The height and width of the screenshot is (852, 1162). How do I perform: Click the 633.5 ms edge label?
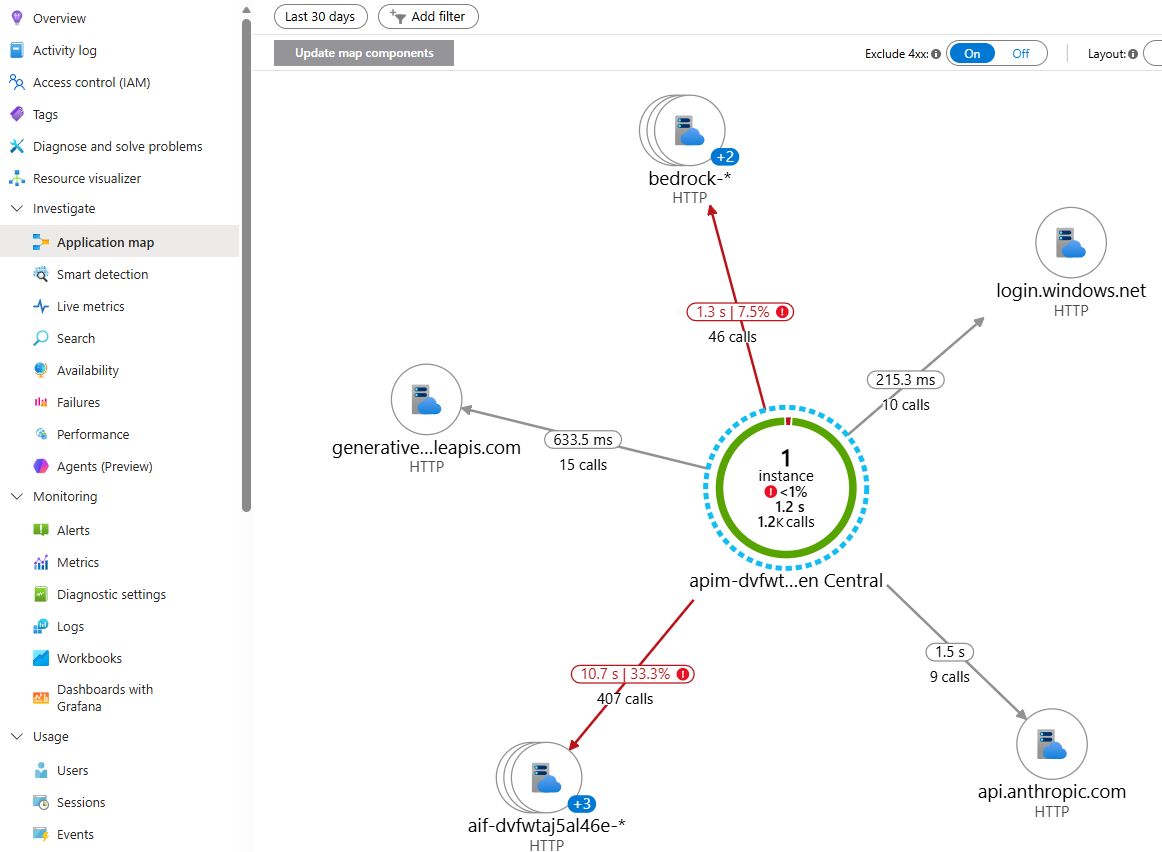[583, 439]
